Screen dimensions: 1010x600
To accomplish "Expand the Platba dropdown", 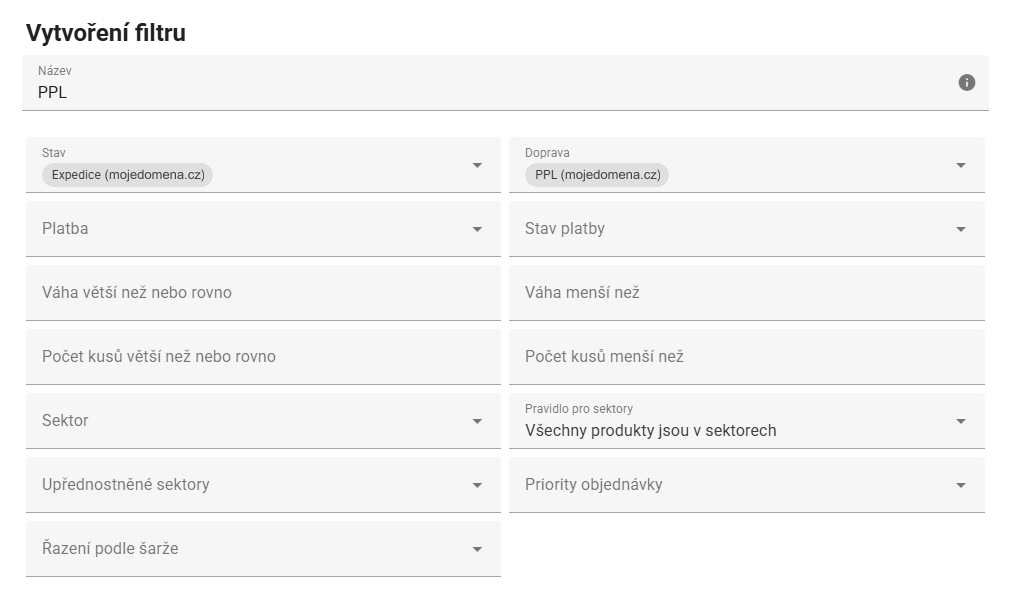I will [263, 229].
